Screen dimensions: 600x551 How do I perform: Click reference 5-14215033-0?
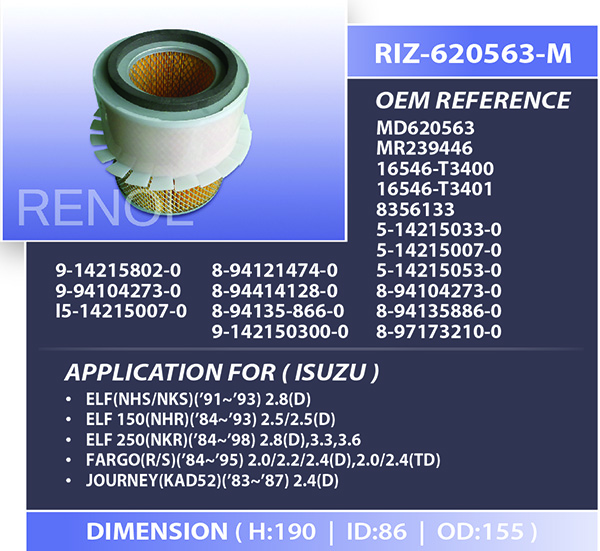[438, 229]
